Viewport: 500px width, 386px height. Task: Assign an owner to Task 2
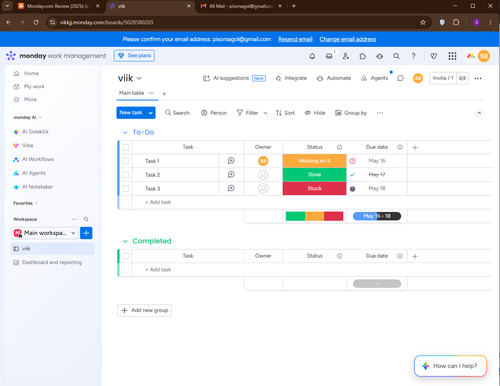(263, 175)
